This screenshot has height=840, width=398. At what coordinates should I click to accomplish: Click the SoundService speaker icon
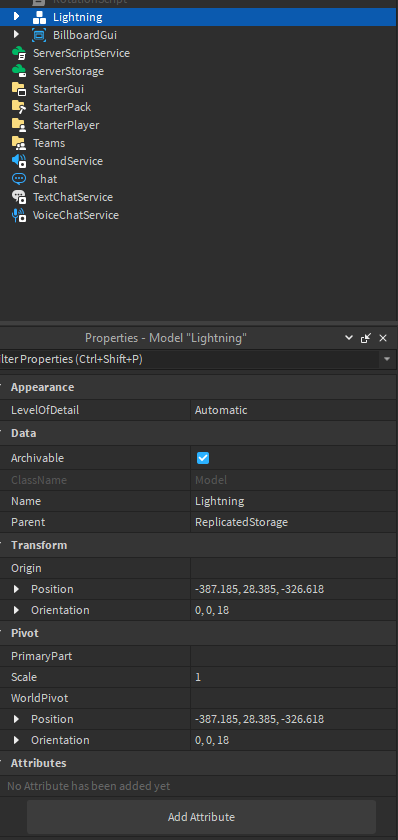coord(19,161)
